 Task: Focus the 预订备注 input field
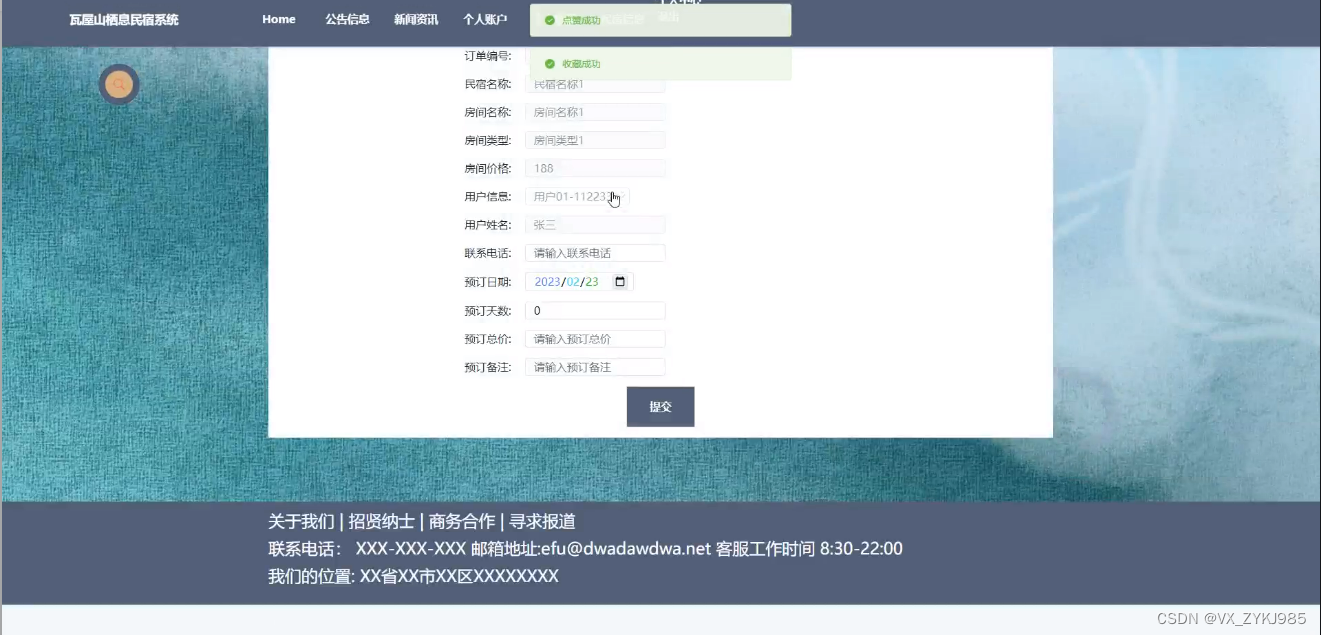tap(595, 367)
